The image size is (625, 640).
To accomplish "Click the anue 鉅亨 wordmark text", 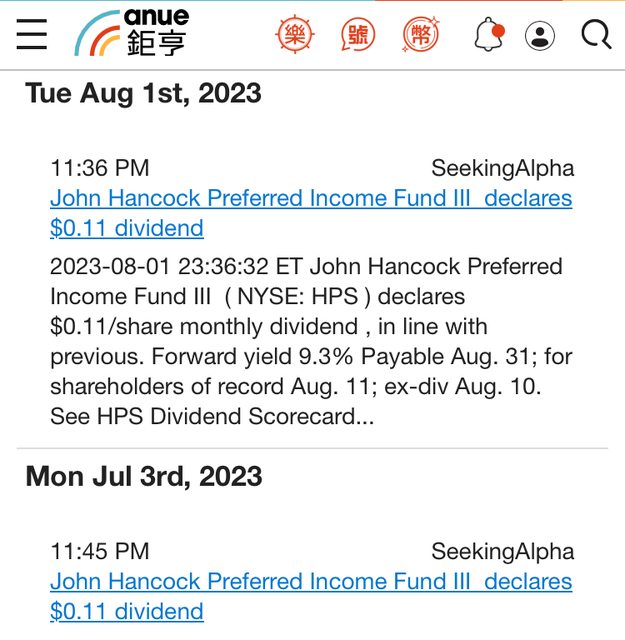I will tap(157, 34).
